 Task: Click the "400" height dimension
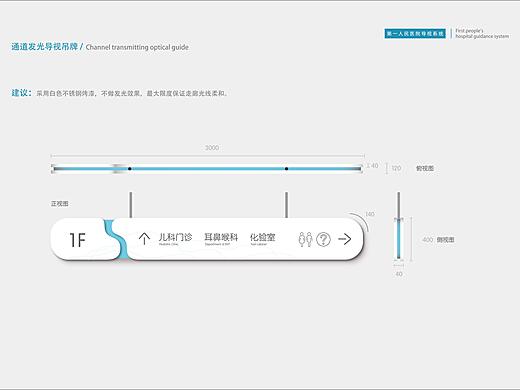point(428,240)
